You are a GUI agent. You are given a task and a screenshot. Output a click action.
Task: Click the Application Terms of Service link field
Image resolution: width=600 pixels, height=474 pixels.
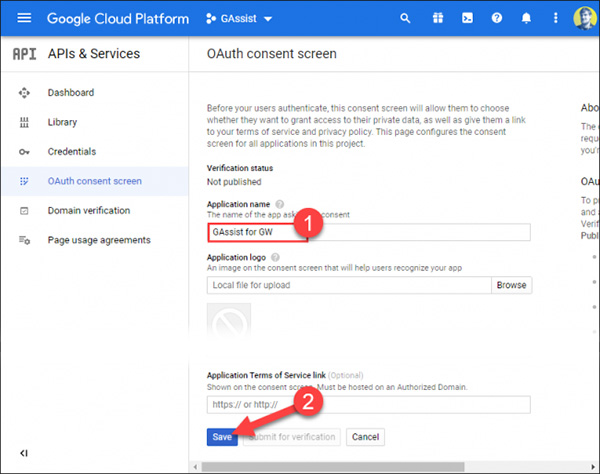click(368, 405)
